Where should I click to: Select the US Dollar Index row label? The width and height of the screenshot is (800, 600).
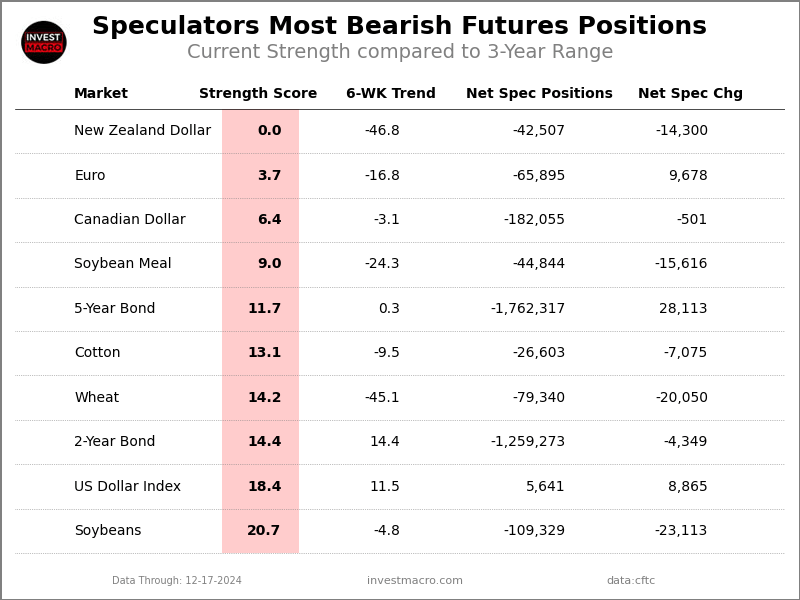click(x=128, y=487)
